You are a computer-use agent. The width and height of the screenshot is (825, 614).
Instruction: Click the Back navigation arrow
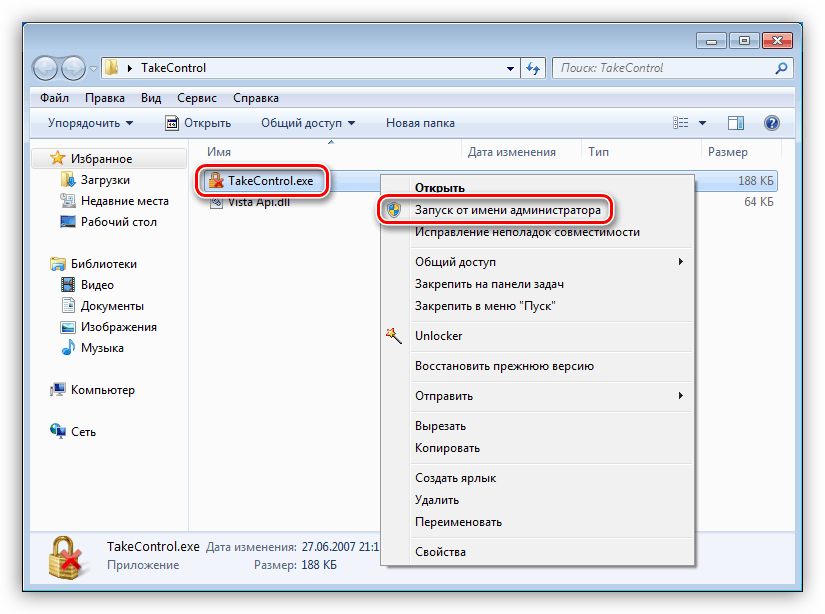pos(45,68)
